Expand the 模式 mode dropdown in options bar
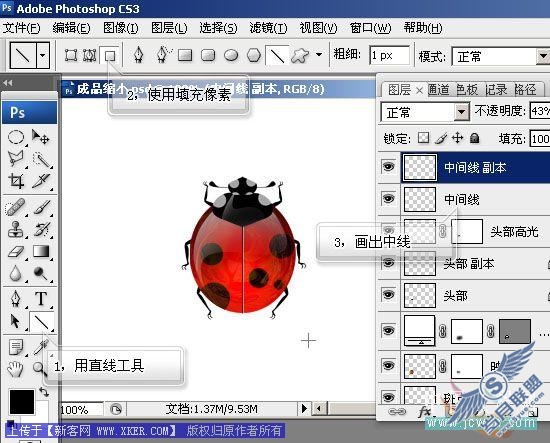550x443 pixels. (543, 56)
